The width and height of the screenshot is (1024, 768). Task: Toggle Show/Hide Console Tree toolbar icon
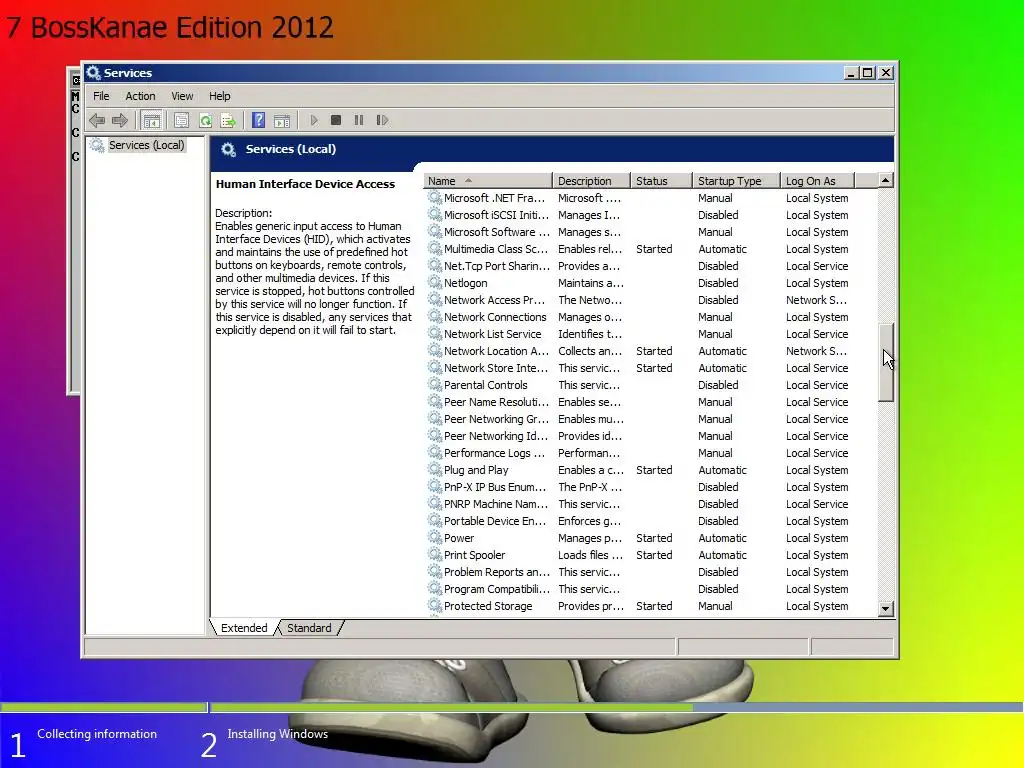pyautogui.click(x=152, y=120)
